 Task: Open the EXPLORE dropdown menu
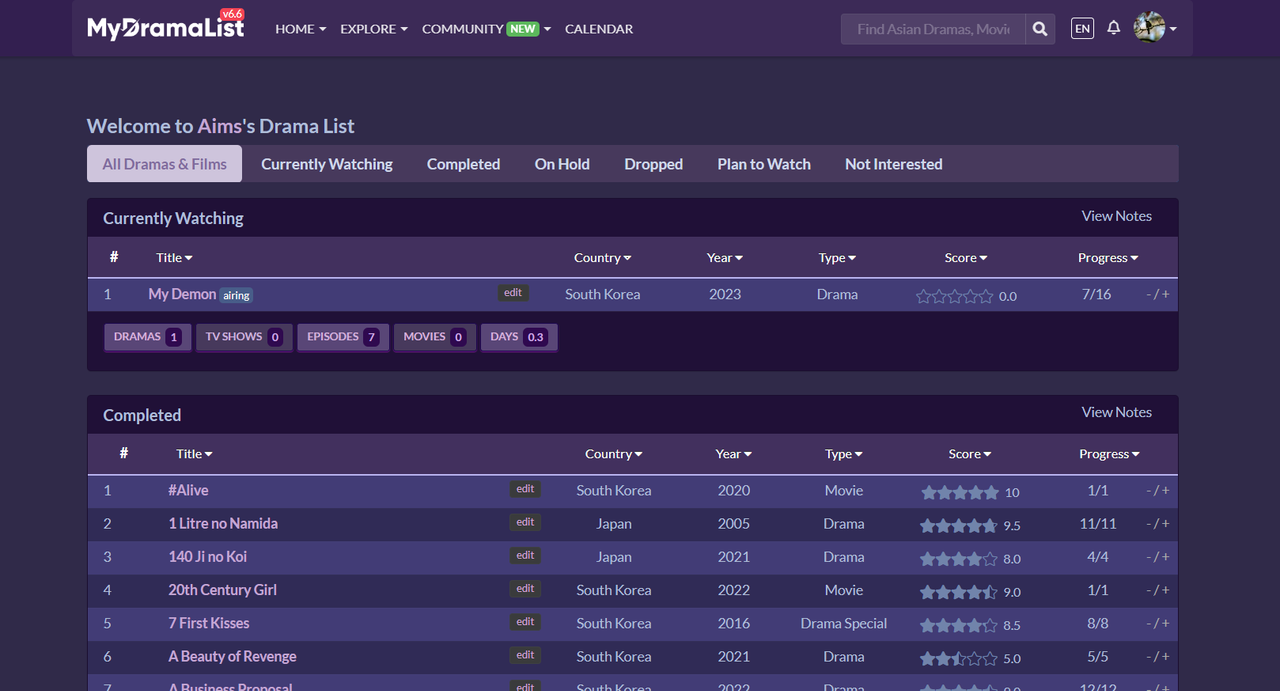click(374, 29)
